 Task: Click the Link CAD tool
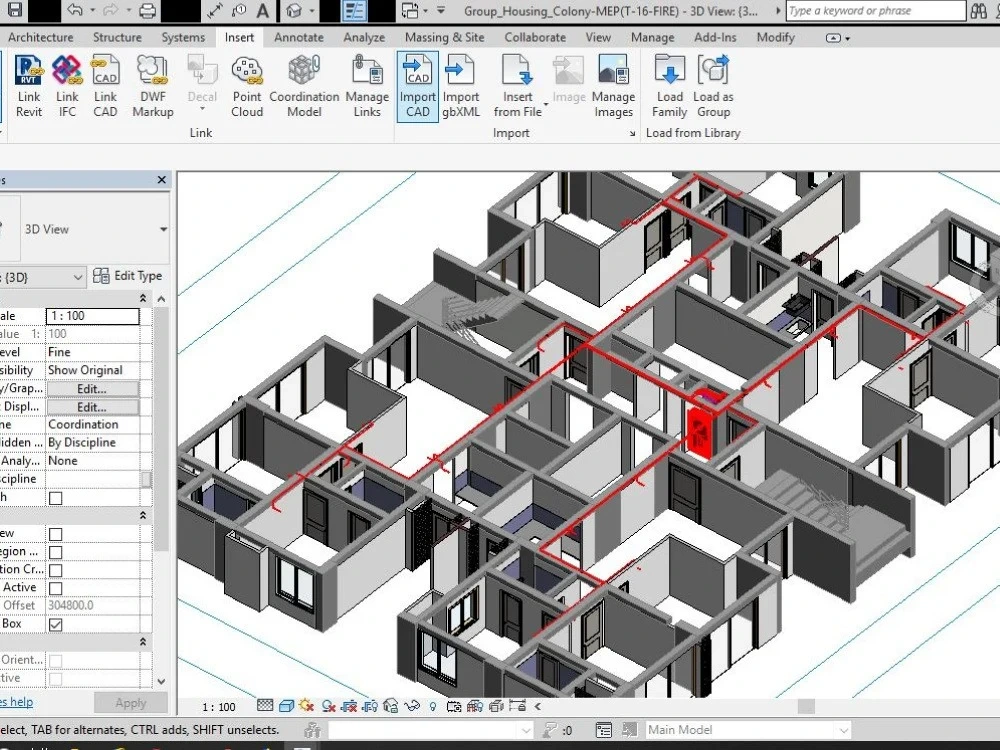[105, 87]
